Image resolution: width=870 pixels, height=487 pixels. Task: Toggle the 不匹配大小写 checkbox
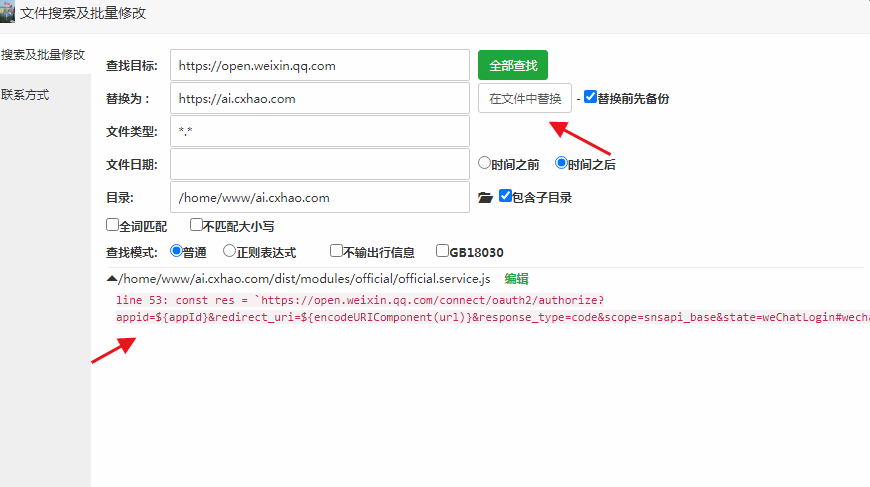pyautogui.click(x=197, y=225)
